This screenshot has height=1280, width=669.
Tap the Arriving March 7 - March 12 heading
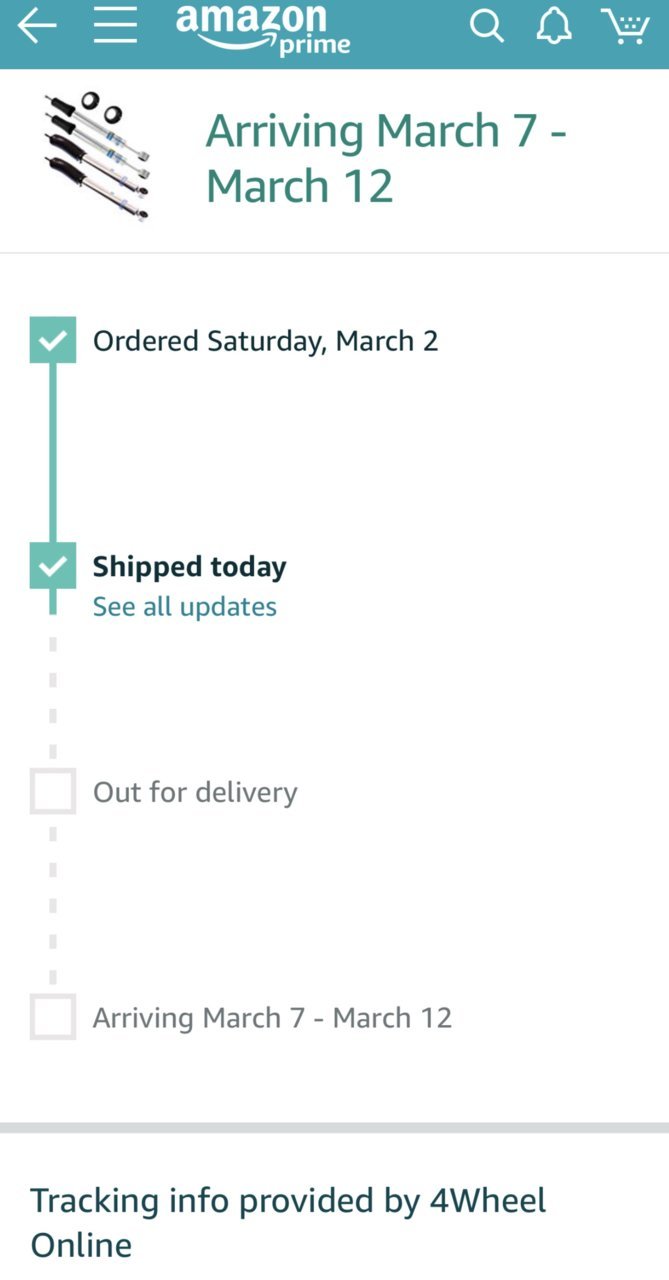pyautogui.click(x=386, y=159)
